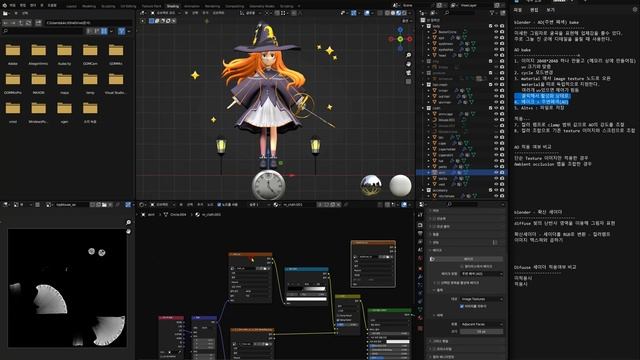
Task: Open Material properties tab icon
Action: [x=420, y=318]
